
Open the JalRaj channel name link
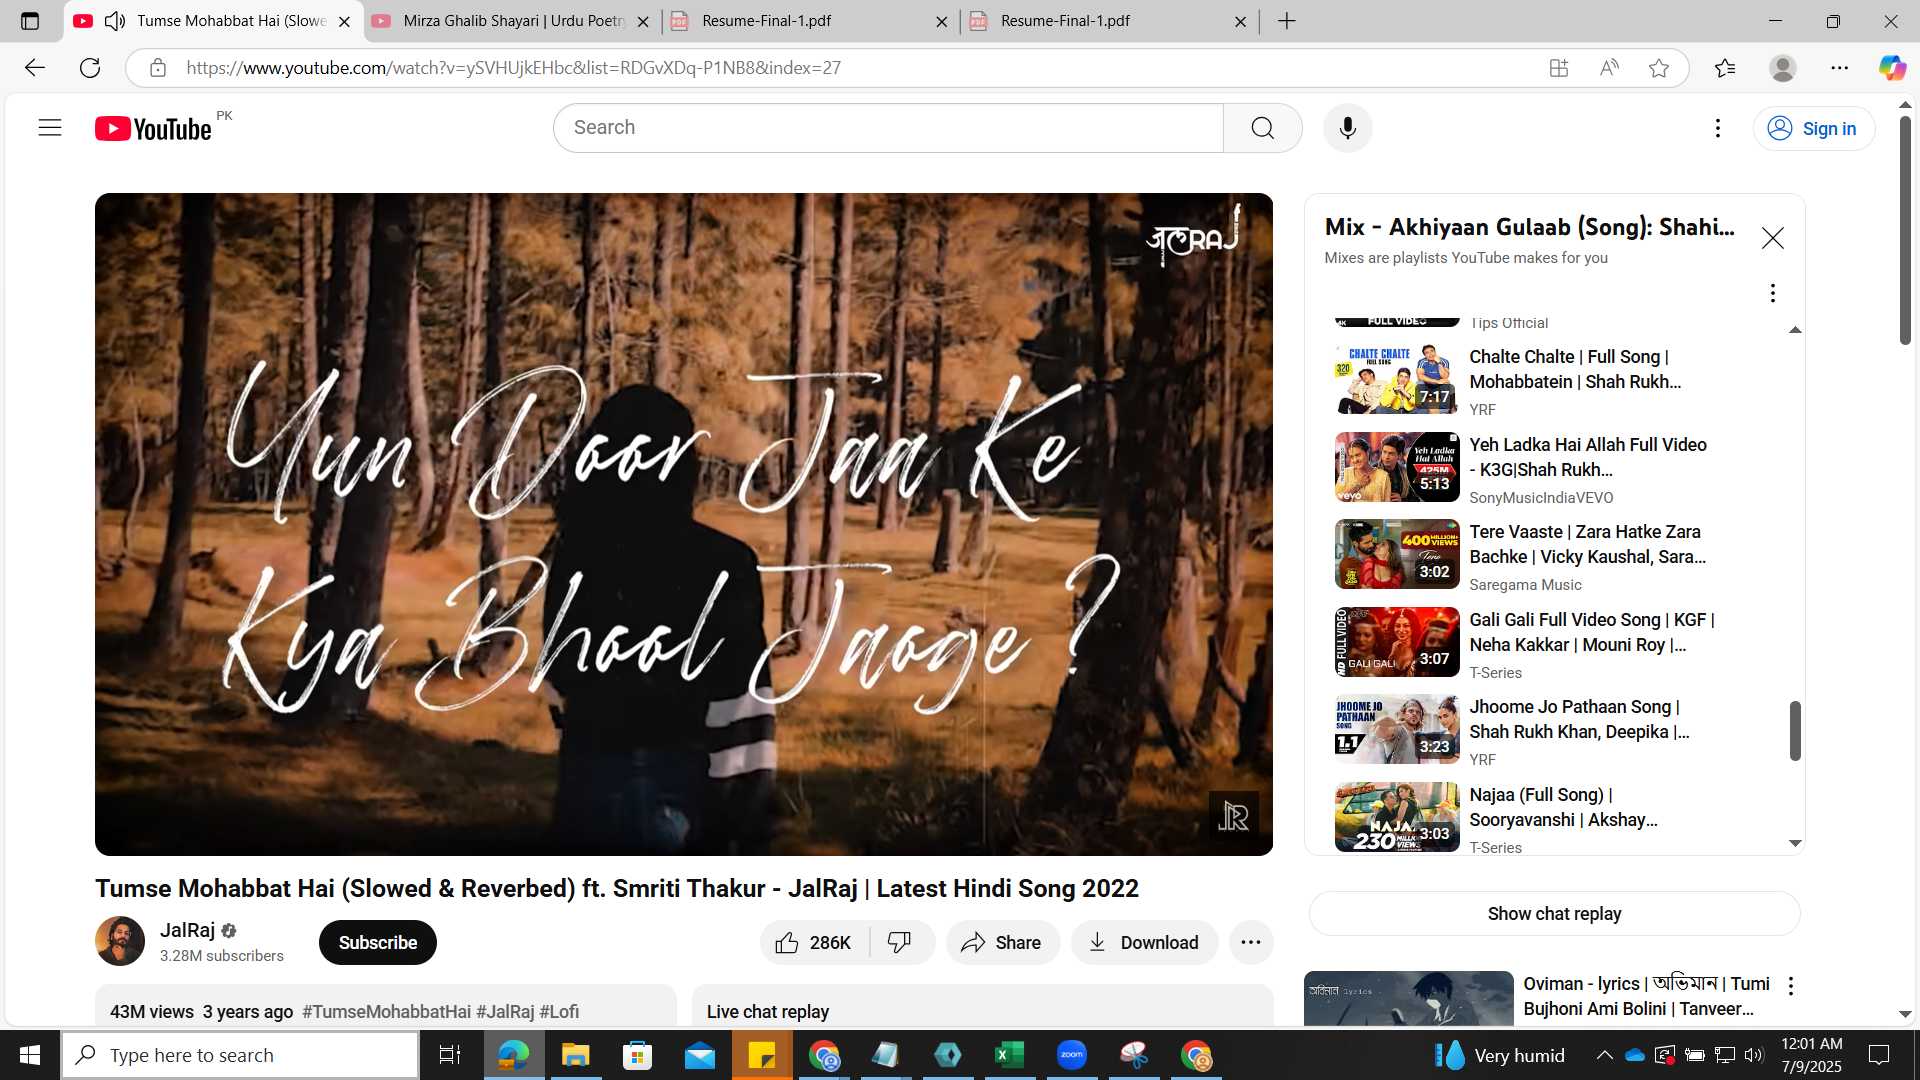pyautogui.click(x=187, y=930)
